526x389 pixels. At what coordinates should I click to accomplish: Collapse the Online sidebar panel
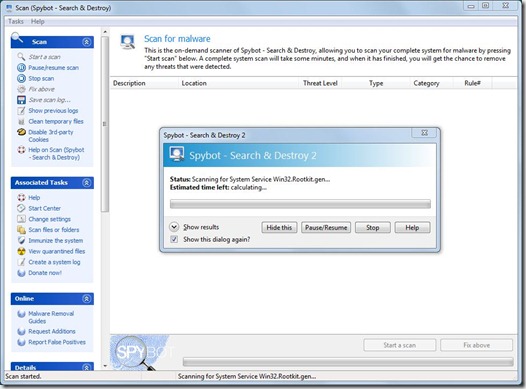point(87,299)
